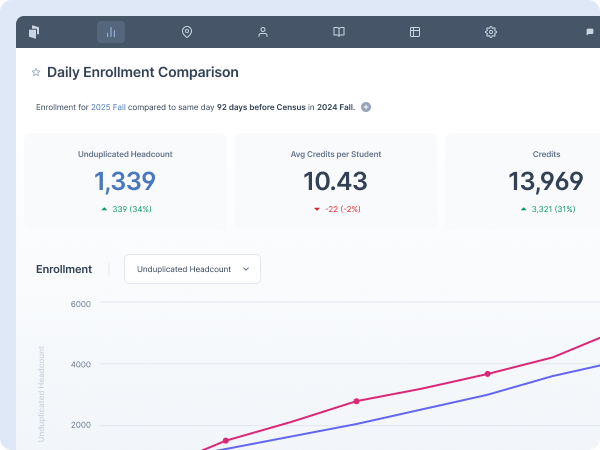This screenshot has height=450, width=600.
Task: Select the Credits summary card
Action: [530, 181]
